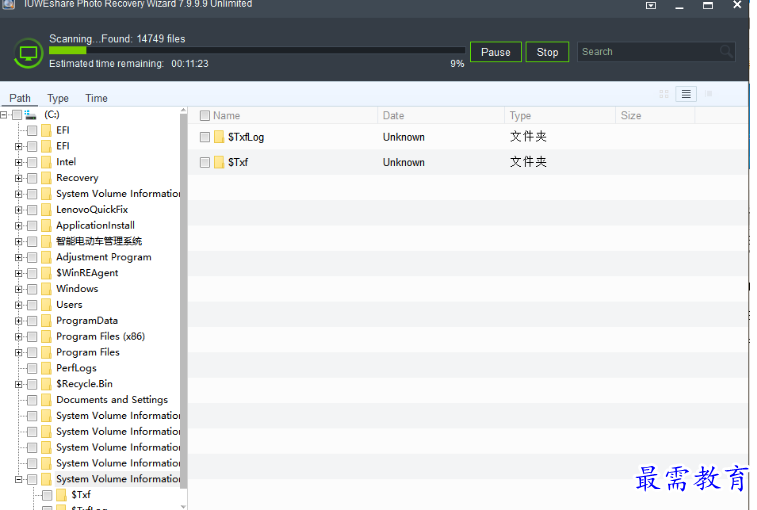Sort by the Type column header

click(x=520, y=115)
